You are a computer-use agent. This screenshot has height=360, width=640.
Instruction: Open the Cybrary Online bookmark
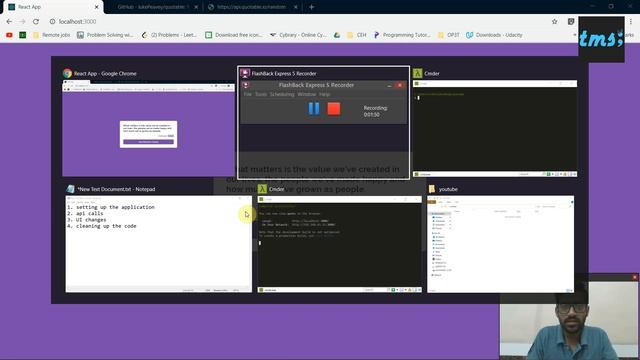(298, 35)
